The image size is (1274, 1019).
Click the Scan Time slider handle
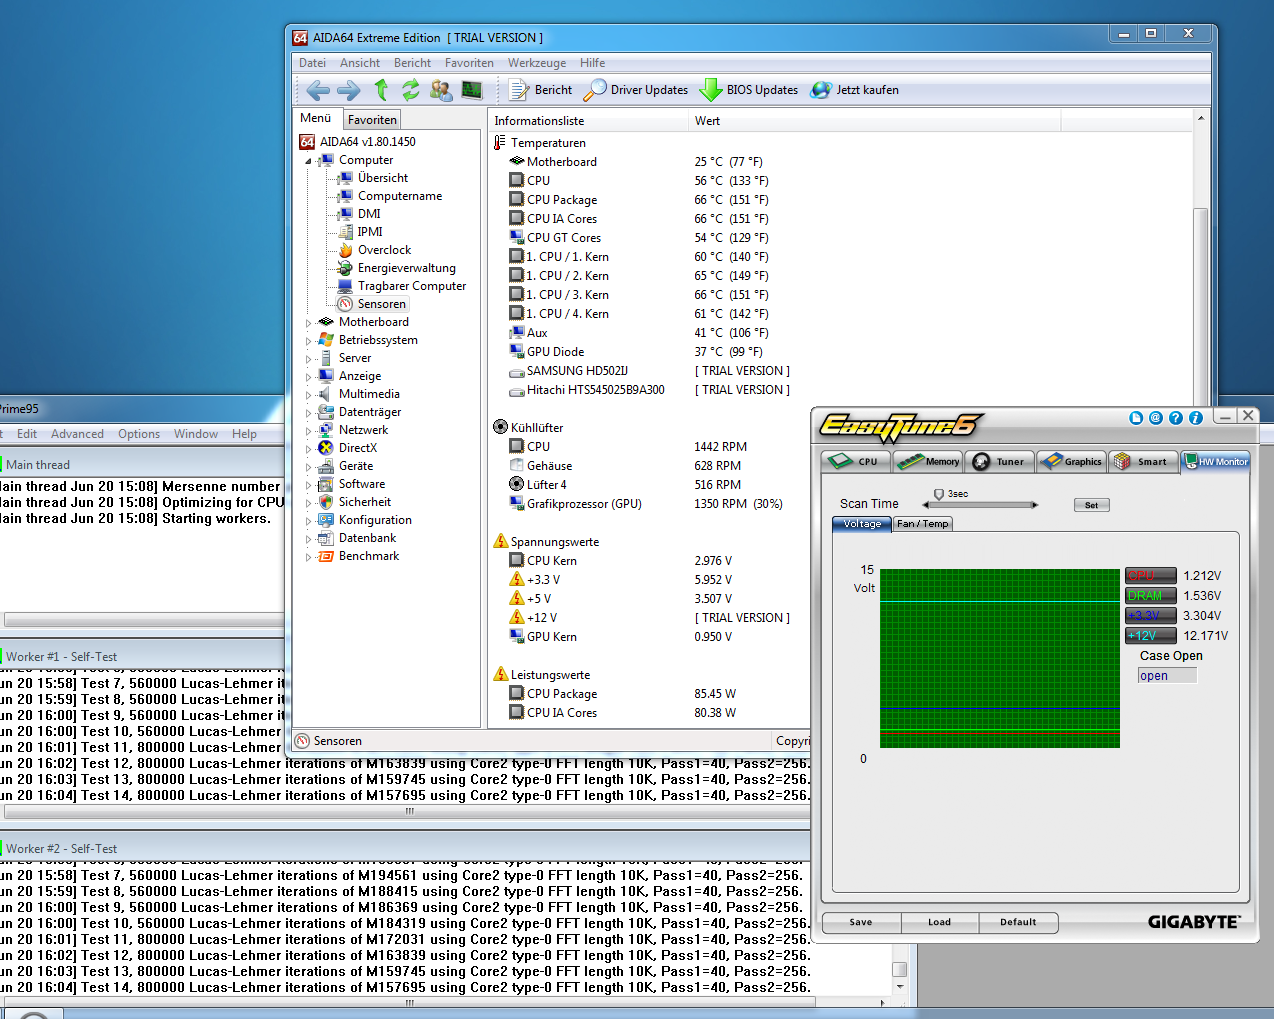pos(939,494)
